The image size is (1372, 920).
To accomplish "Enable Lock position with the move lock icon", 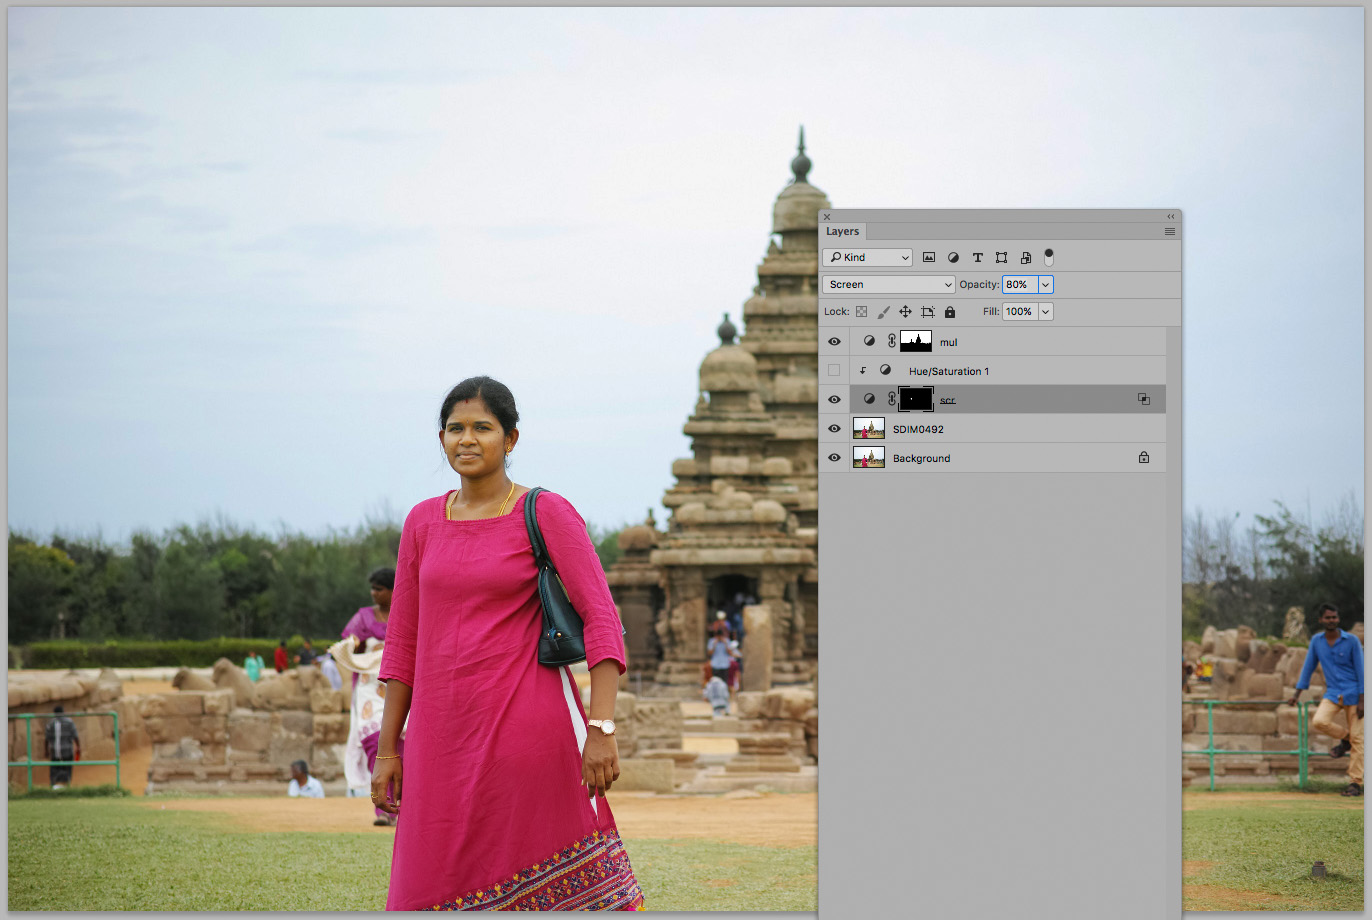I will (905, 311).
